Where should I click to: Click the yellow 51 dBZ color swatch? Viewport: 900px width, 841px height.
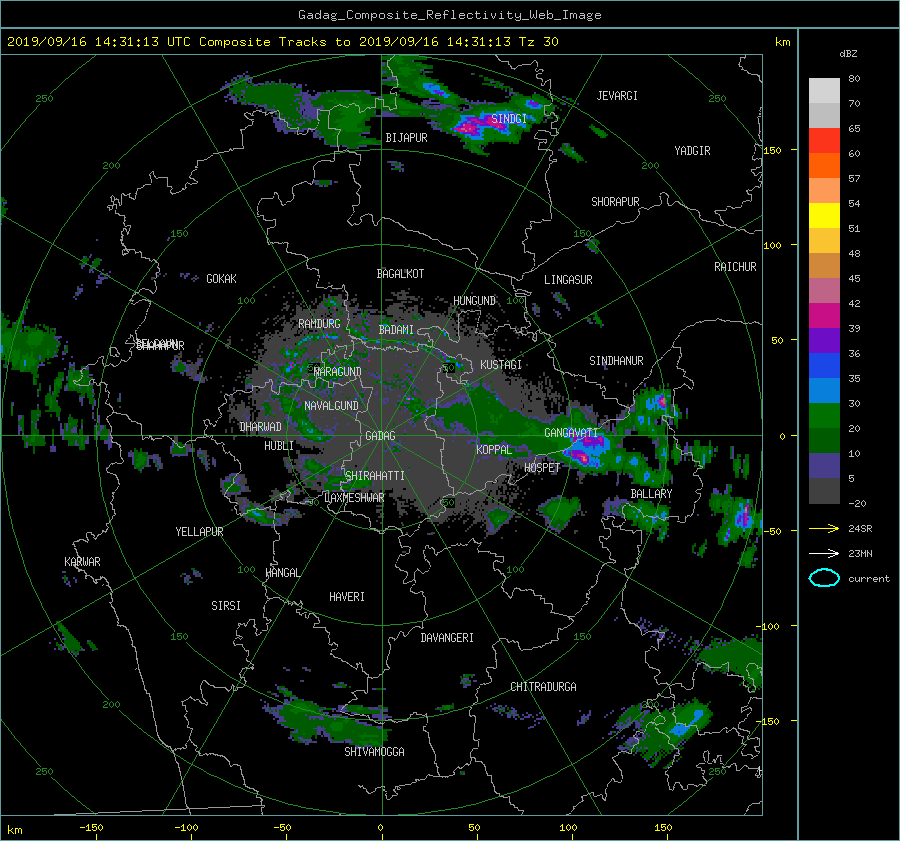click(x=824, y=215)
